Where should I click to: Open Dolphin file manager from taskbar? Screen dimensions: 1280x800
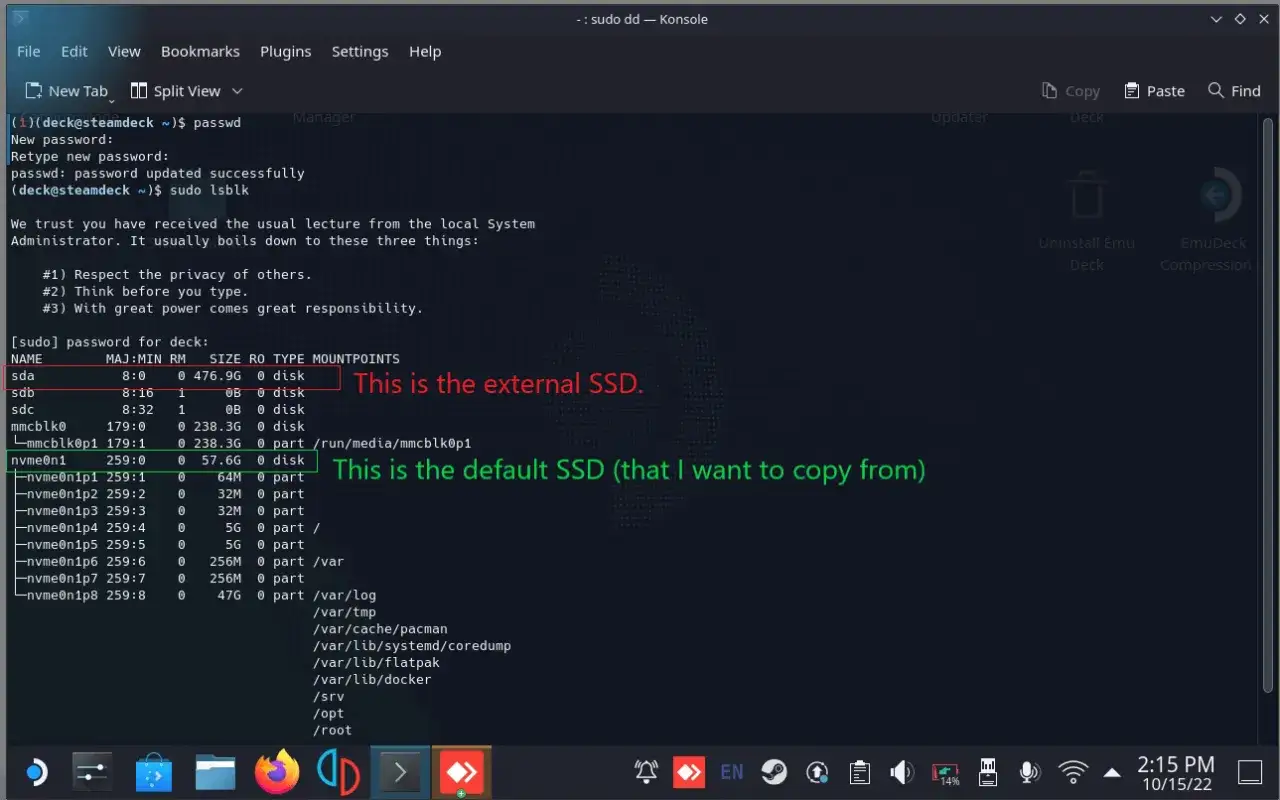pyautogui.click(x=214, y=771)
